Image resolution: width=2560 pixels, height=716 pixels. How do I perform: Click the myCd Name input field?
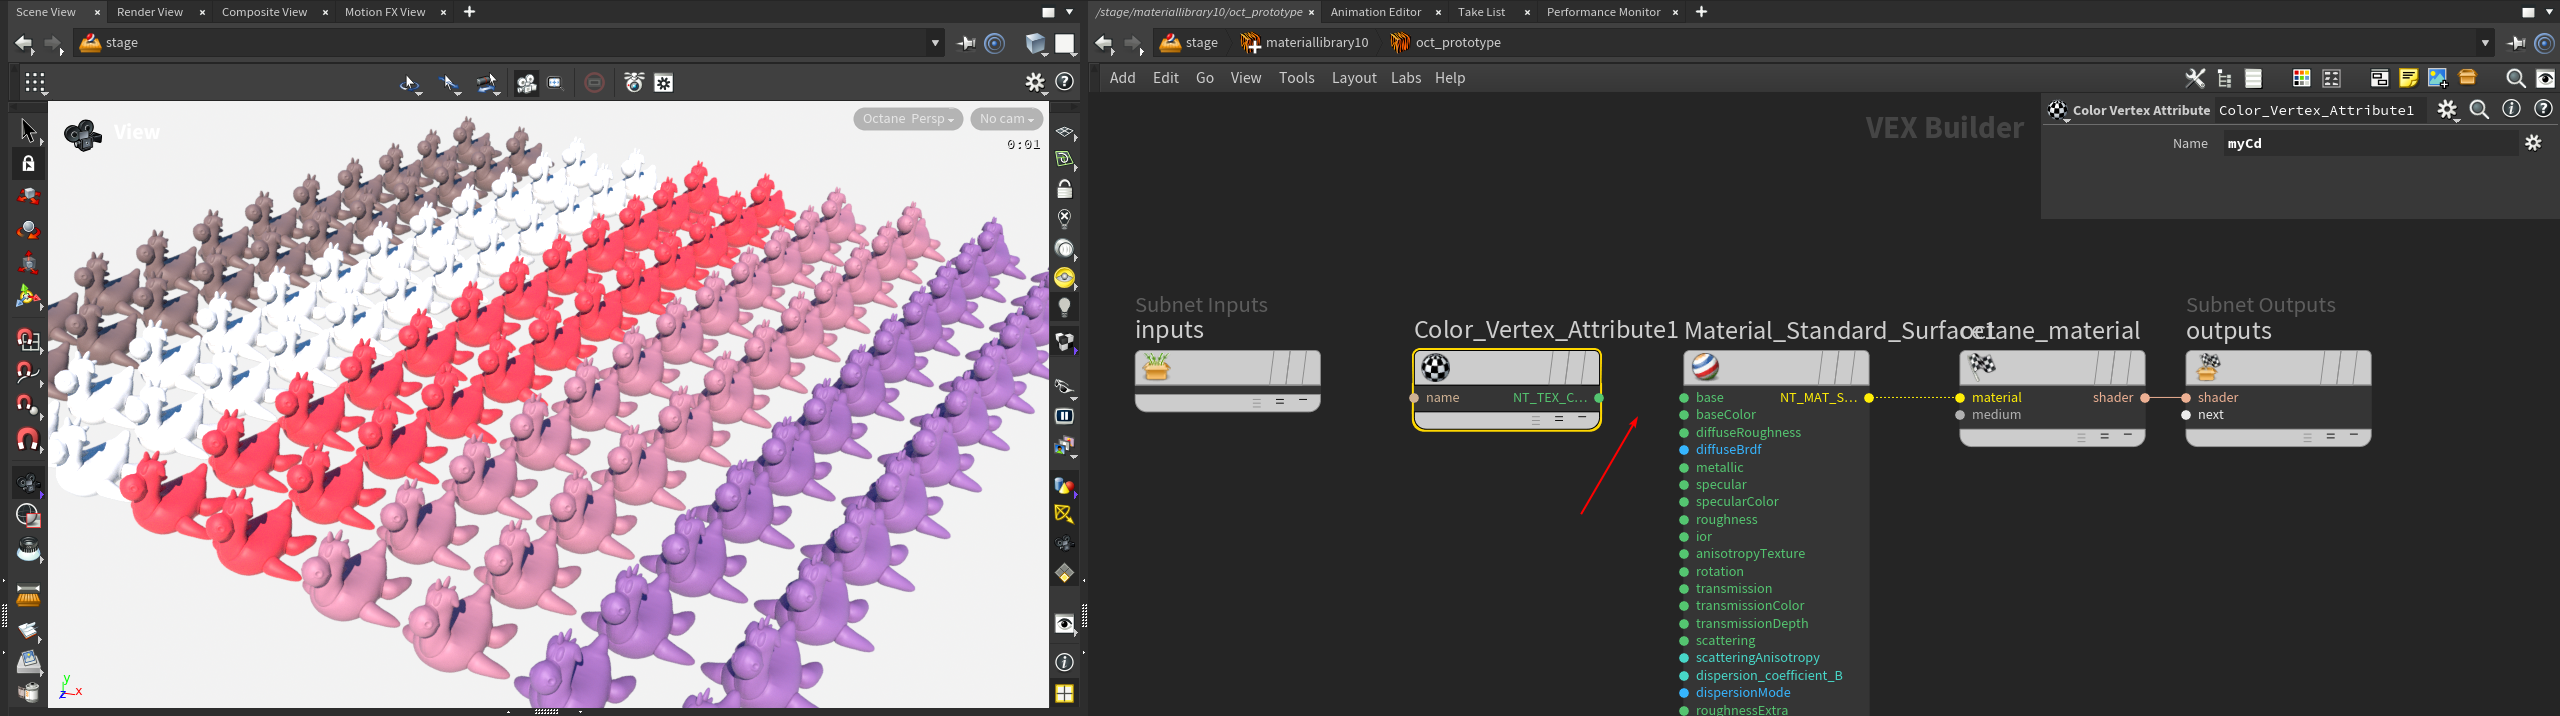(x=2370, y=143)
